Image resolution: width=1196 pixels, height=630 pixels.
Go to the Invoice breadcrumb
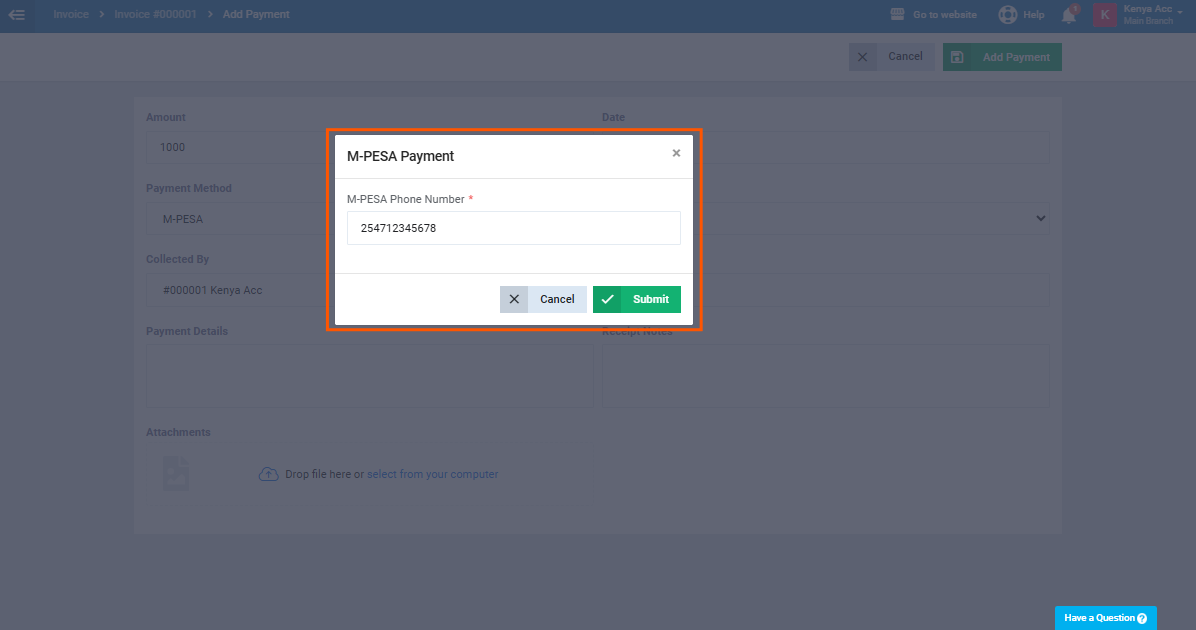[71, 14]
